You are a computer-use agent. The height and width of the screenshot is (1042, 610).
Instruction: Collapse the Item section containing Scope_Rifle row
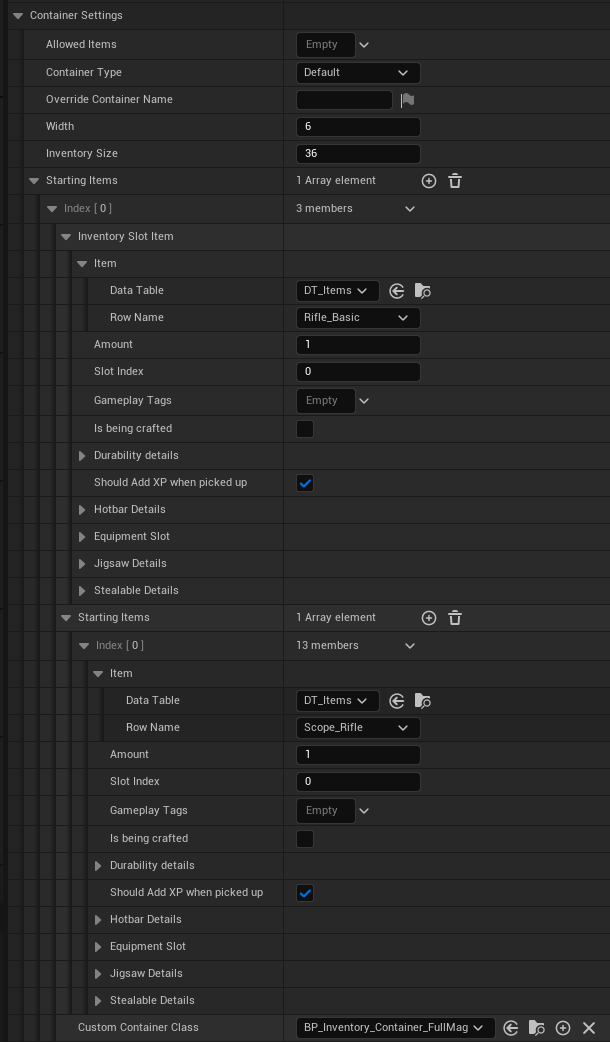(x=98, y=674)
